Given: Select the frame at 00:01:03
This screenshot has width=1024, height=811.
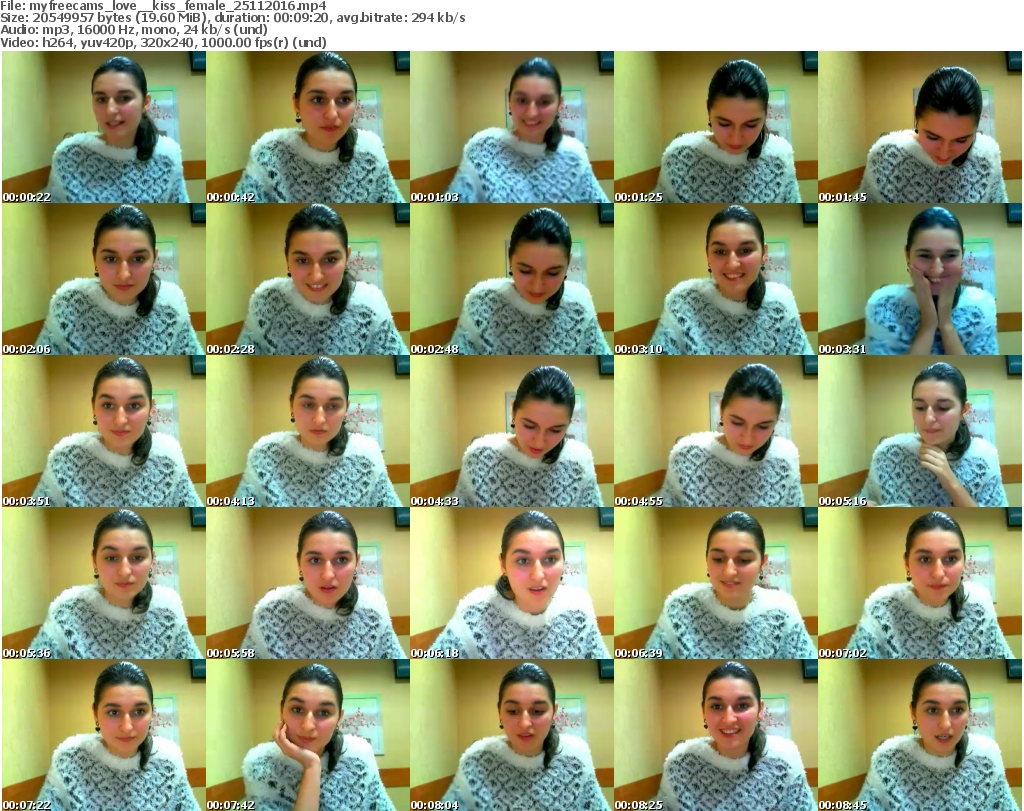Looking at the screenshot, I should pyautogui.click(x=511, y=127).
